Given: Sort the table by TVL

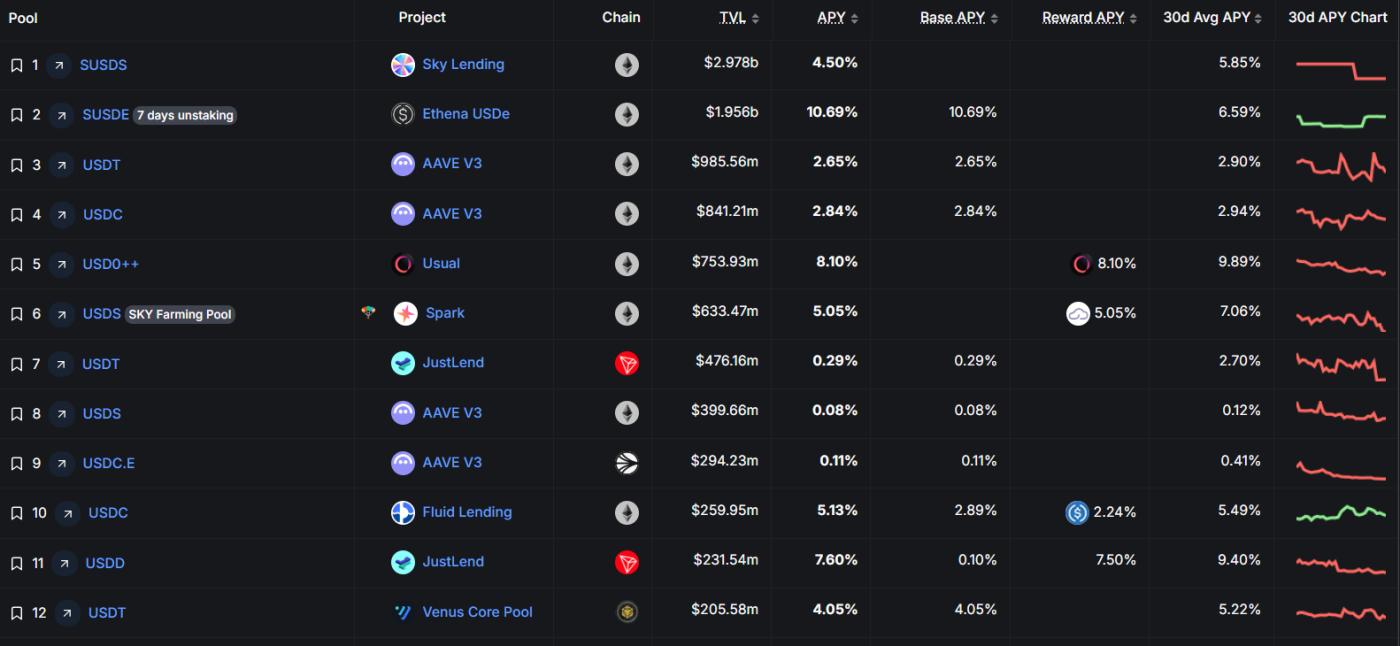Looking at the screenshot, I should (x=736, y=17).
